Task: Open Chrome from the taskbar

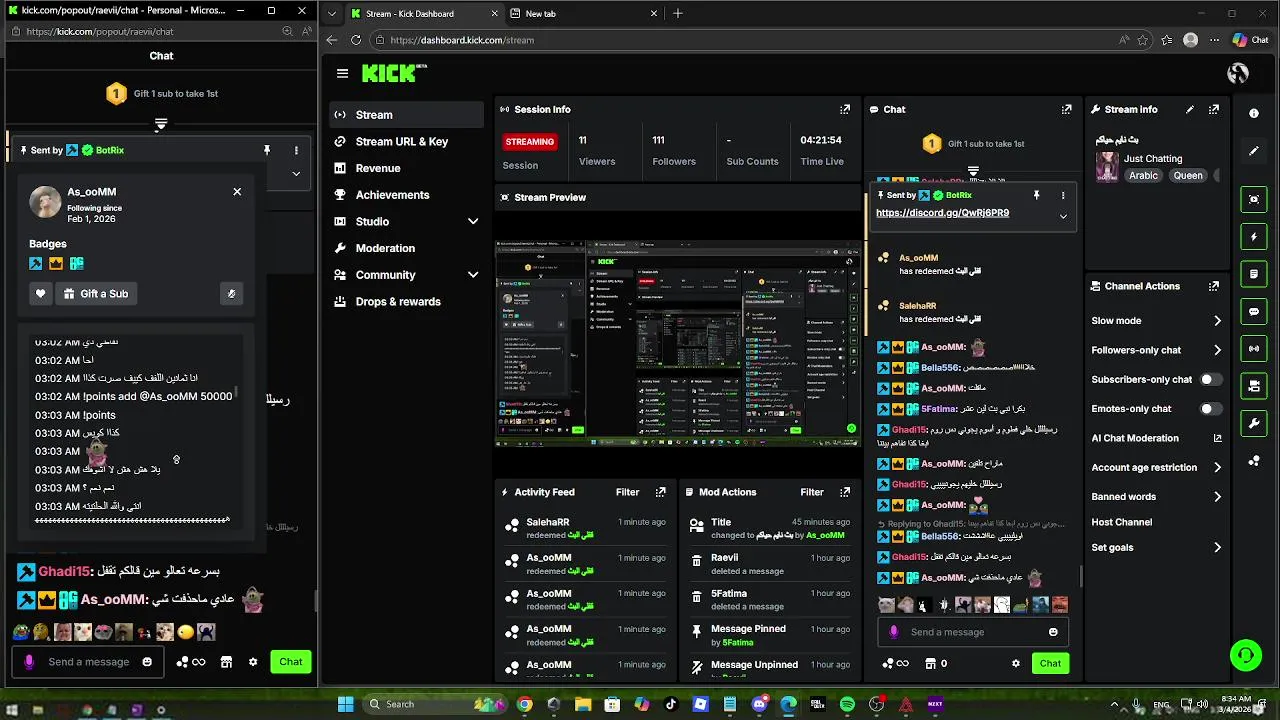Action: click(524, 704)
